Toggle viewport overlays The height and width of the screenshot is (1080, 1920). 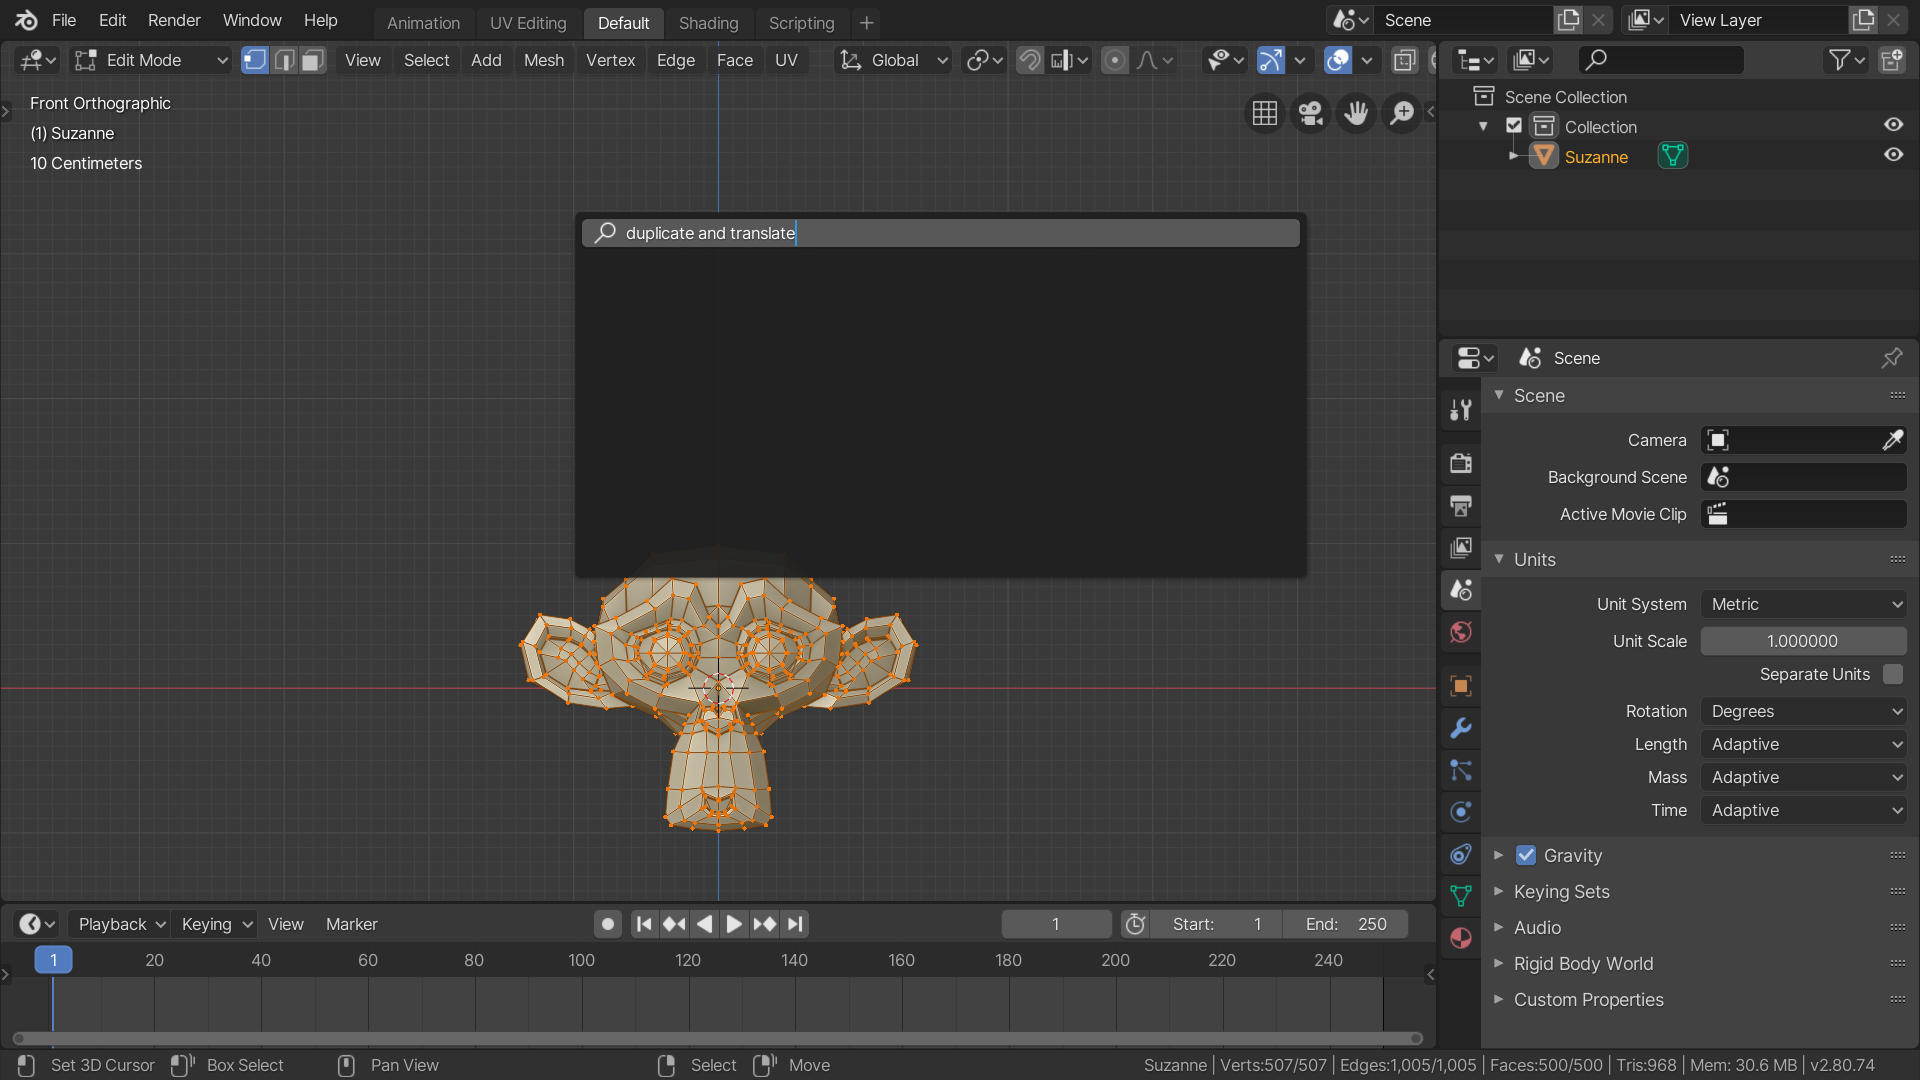(1338, 60)
